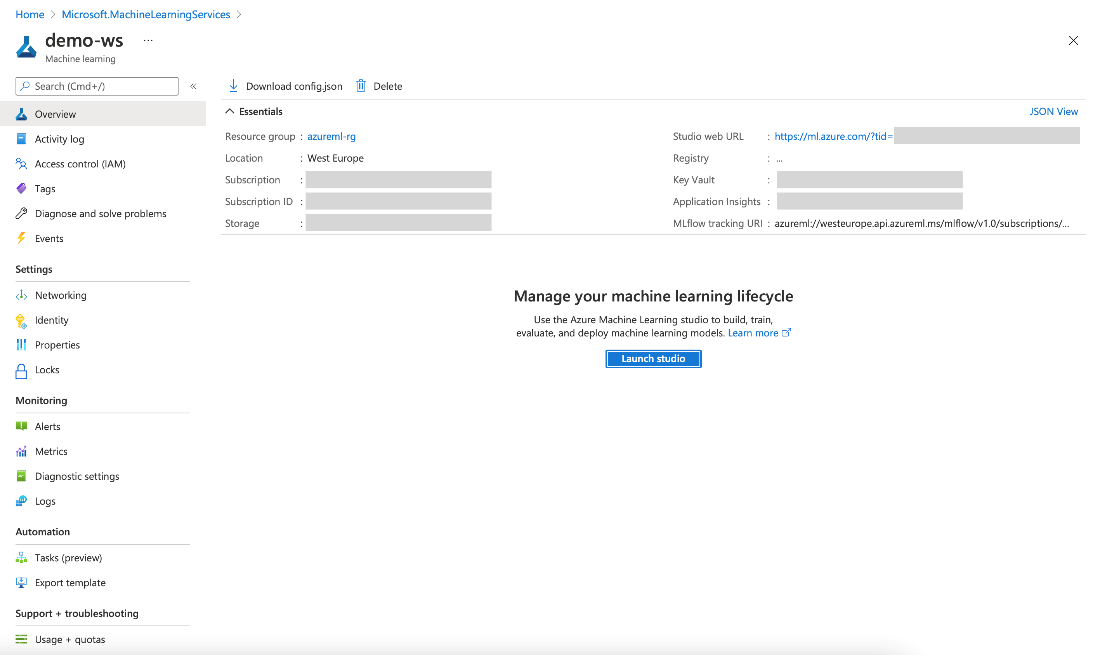The image size is (1100, 655).
Task: Click the Tasks (preview) icon
Action: tap(22, 558)
